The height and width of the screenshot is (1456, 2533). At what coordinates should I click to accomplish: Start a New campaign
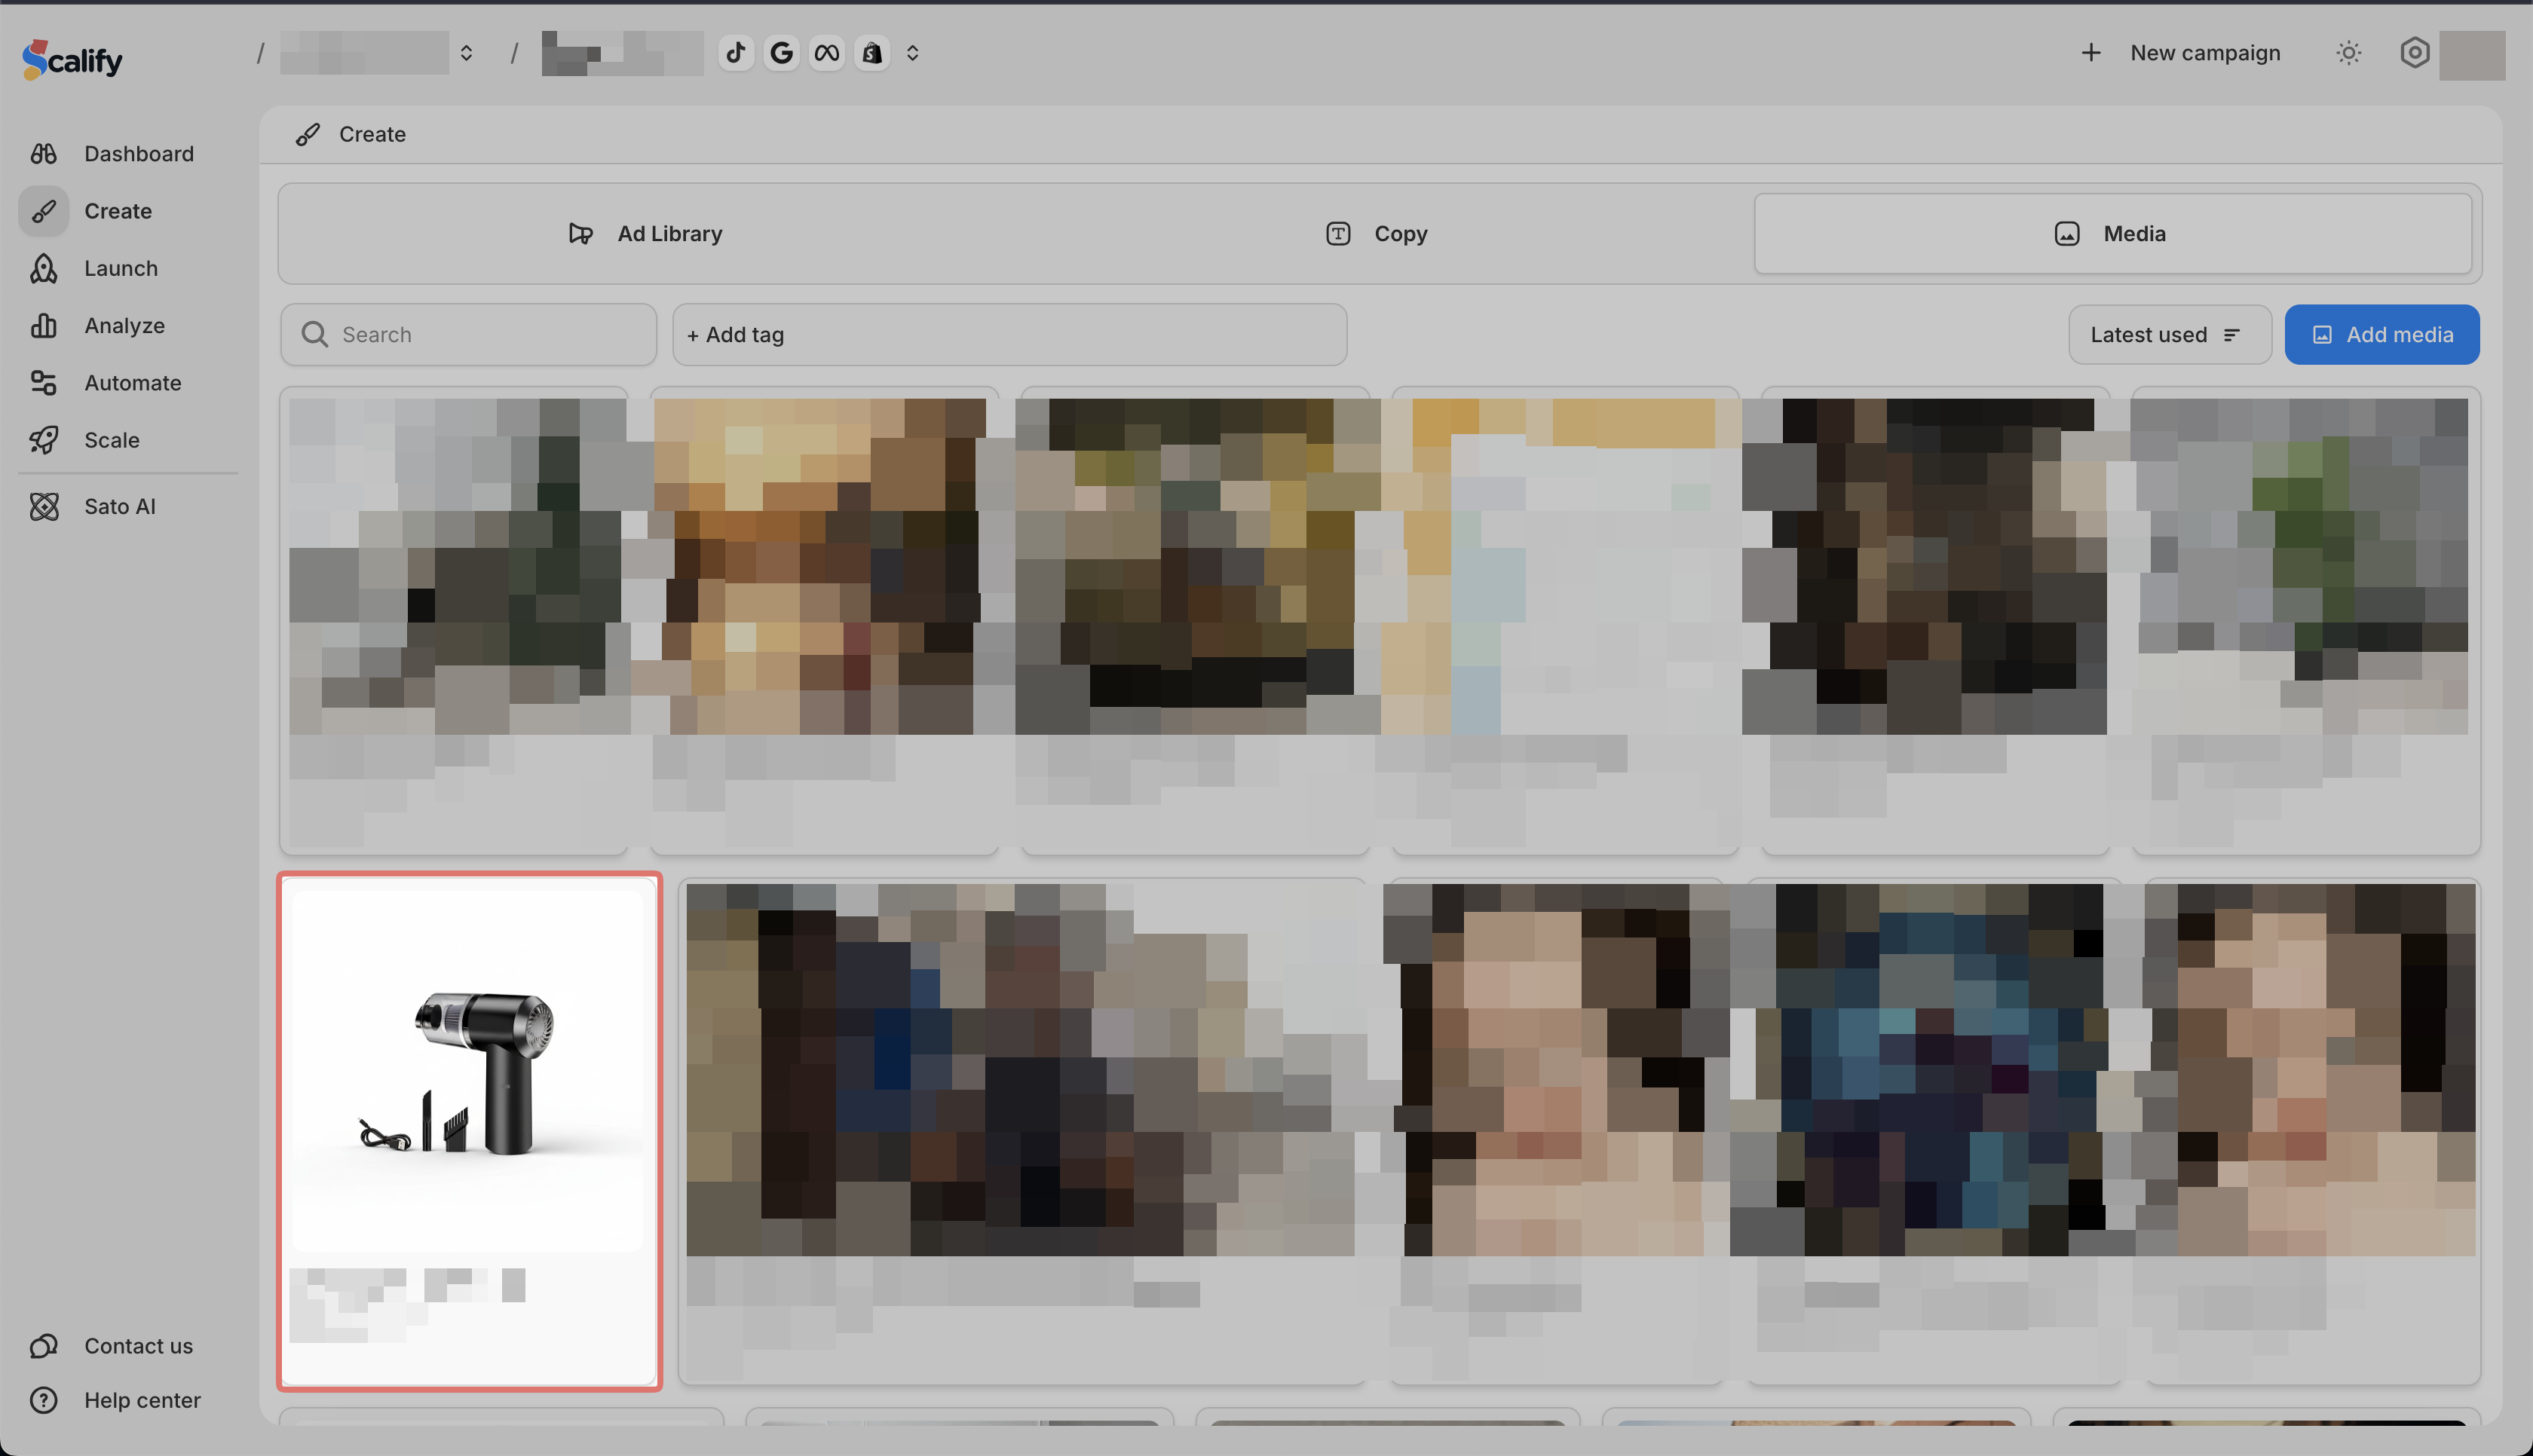(2181, 53)
